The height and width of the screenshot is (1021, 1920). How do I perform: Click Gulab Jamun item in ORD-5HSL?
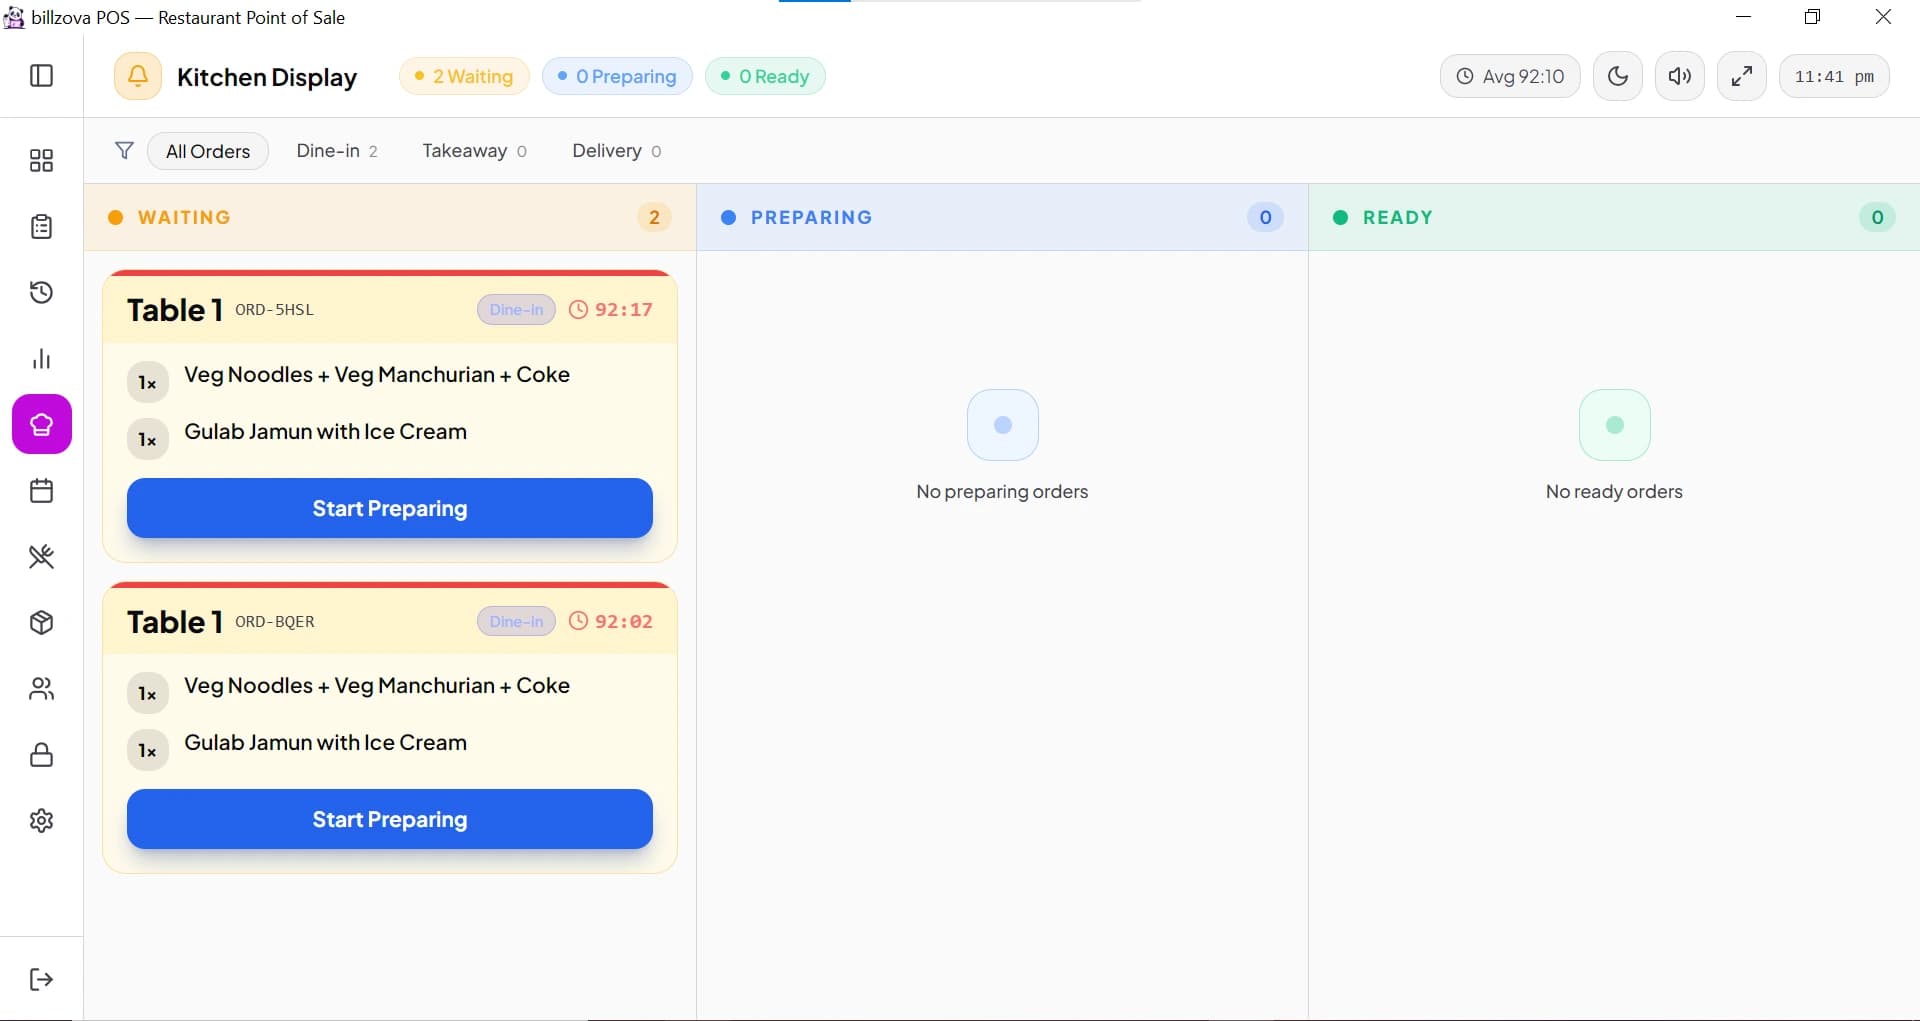325,432
